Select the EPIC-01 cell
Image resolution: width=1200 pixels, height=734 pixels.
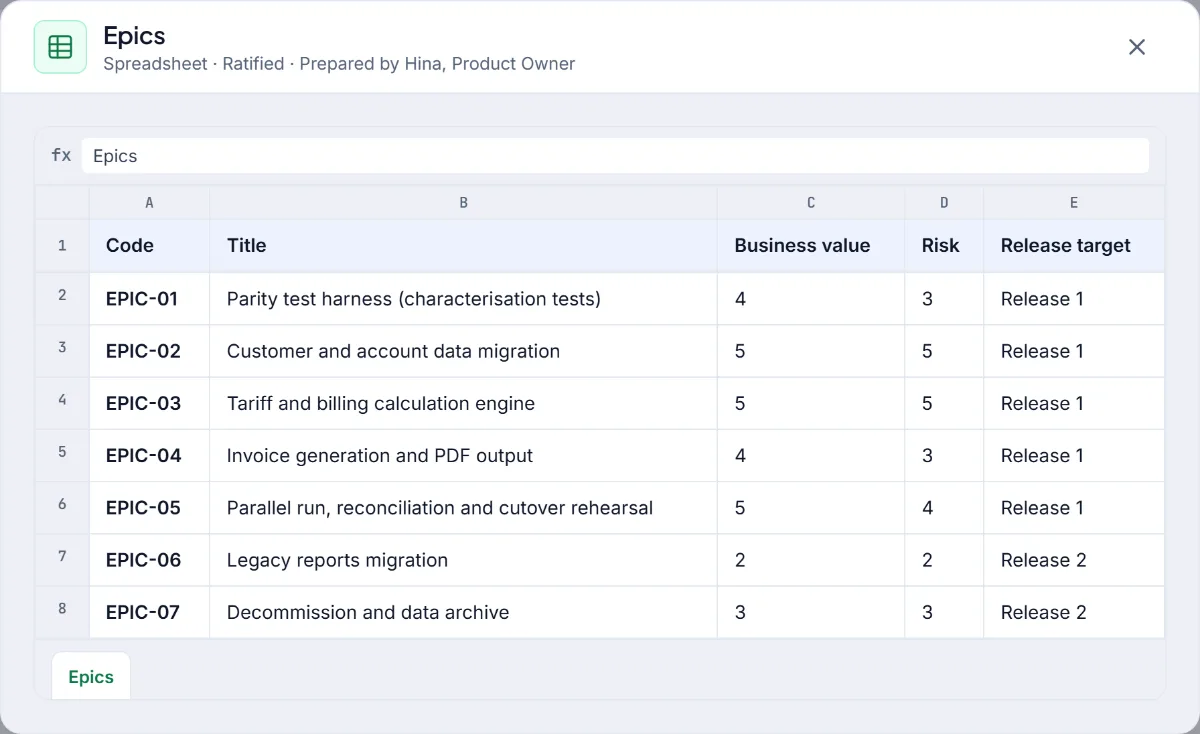[x=149, y=298]
